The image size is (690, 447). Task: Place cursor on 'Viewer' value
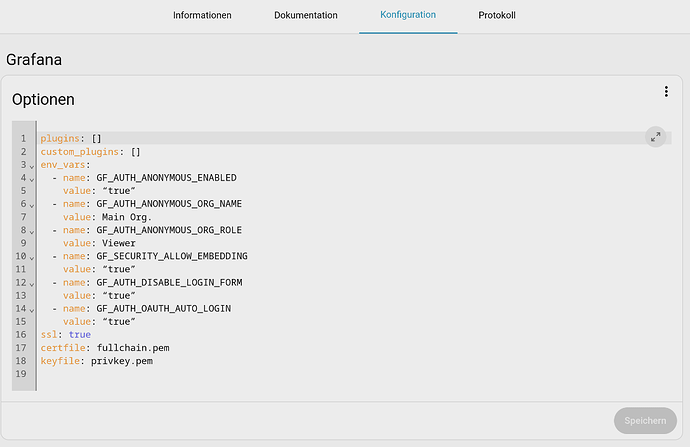pos(119,243)
